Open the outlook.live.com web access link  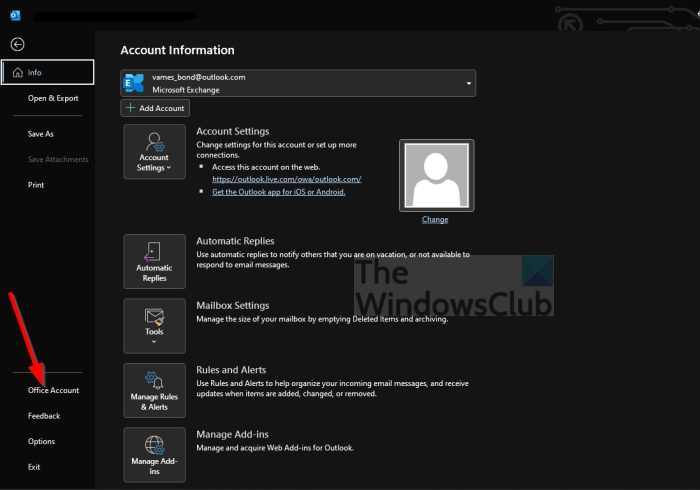[x=286, y=179]
